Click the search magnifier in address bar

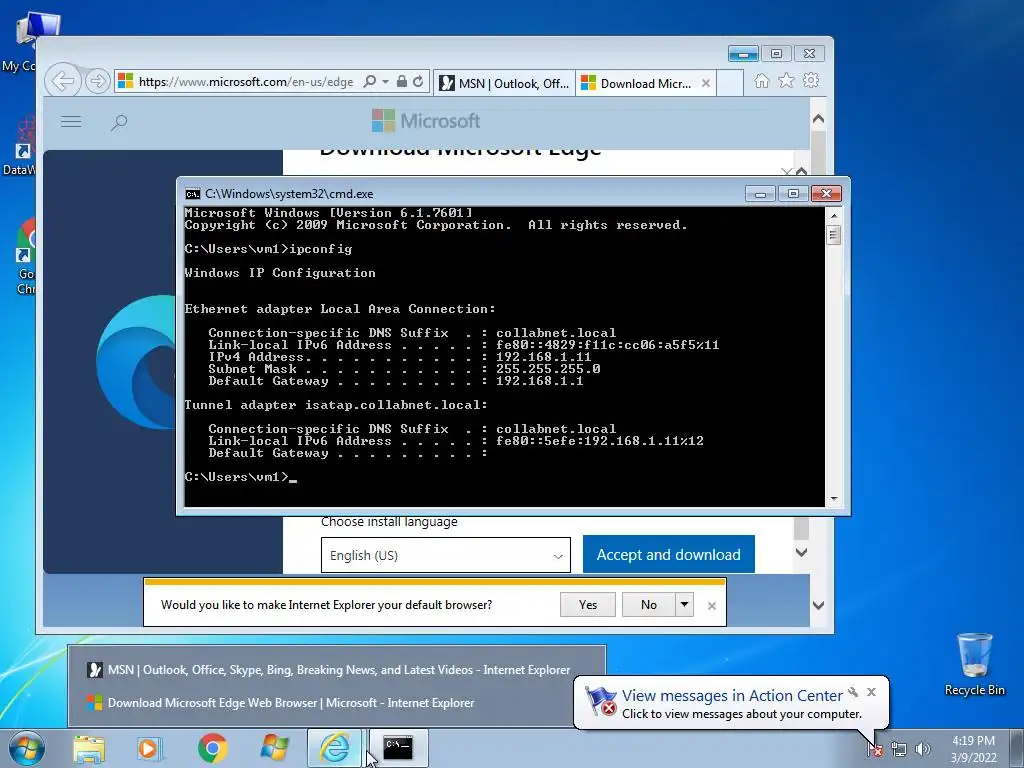370,82
